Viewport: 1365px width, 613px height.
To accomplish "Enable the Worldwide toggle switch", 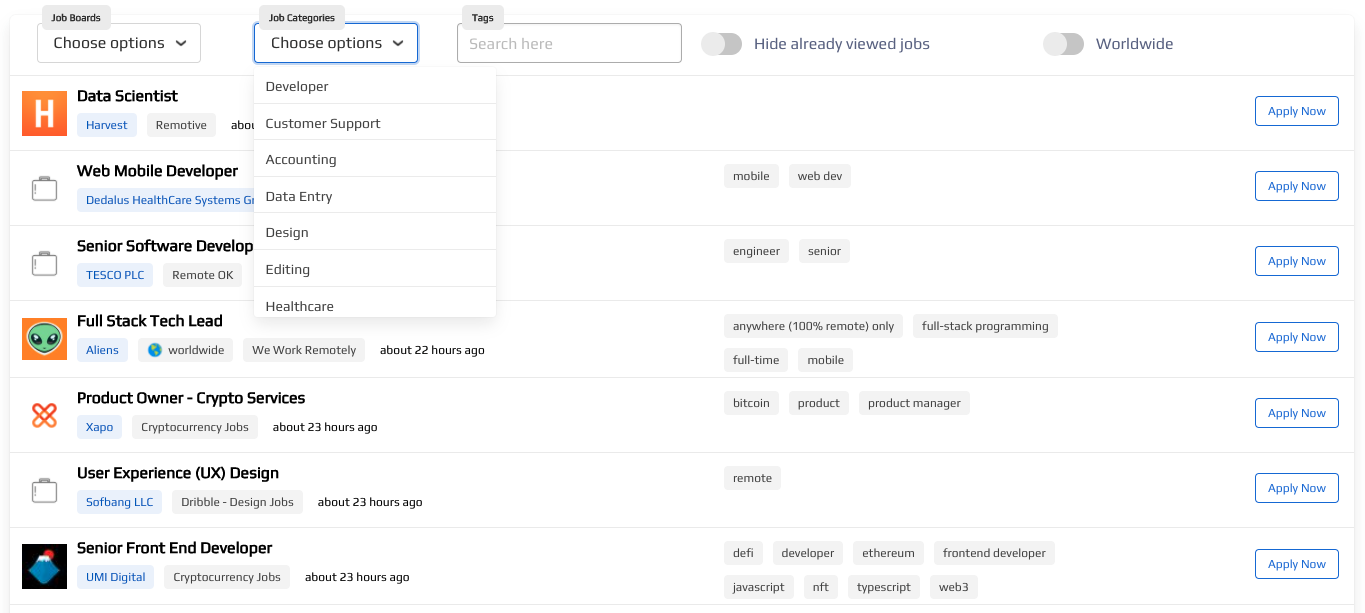I will coord(1063,44).
